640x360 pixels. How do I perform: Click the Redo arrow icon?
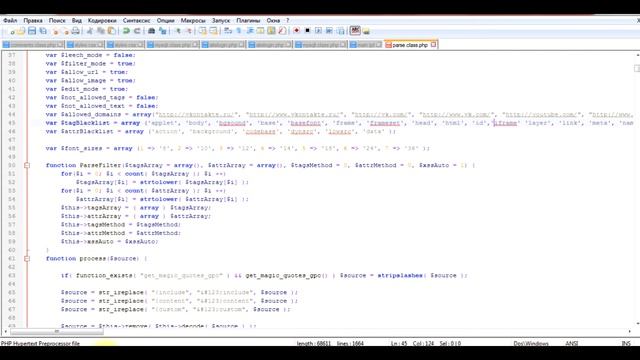(x=137, y=31)
